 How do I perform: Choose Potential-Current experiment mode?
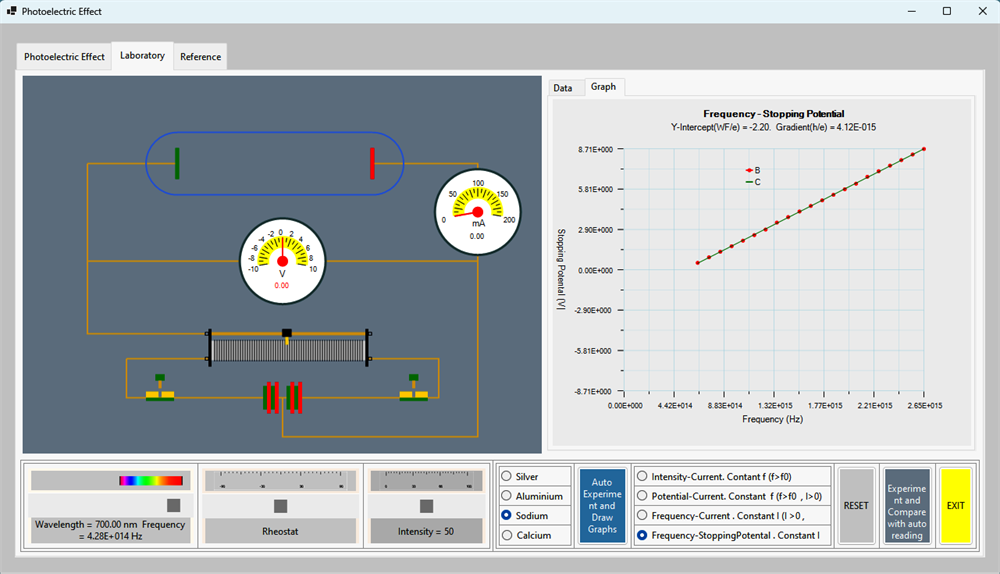click(x=733, y=496)
